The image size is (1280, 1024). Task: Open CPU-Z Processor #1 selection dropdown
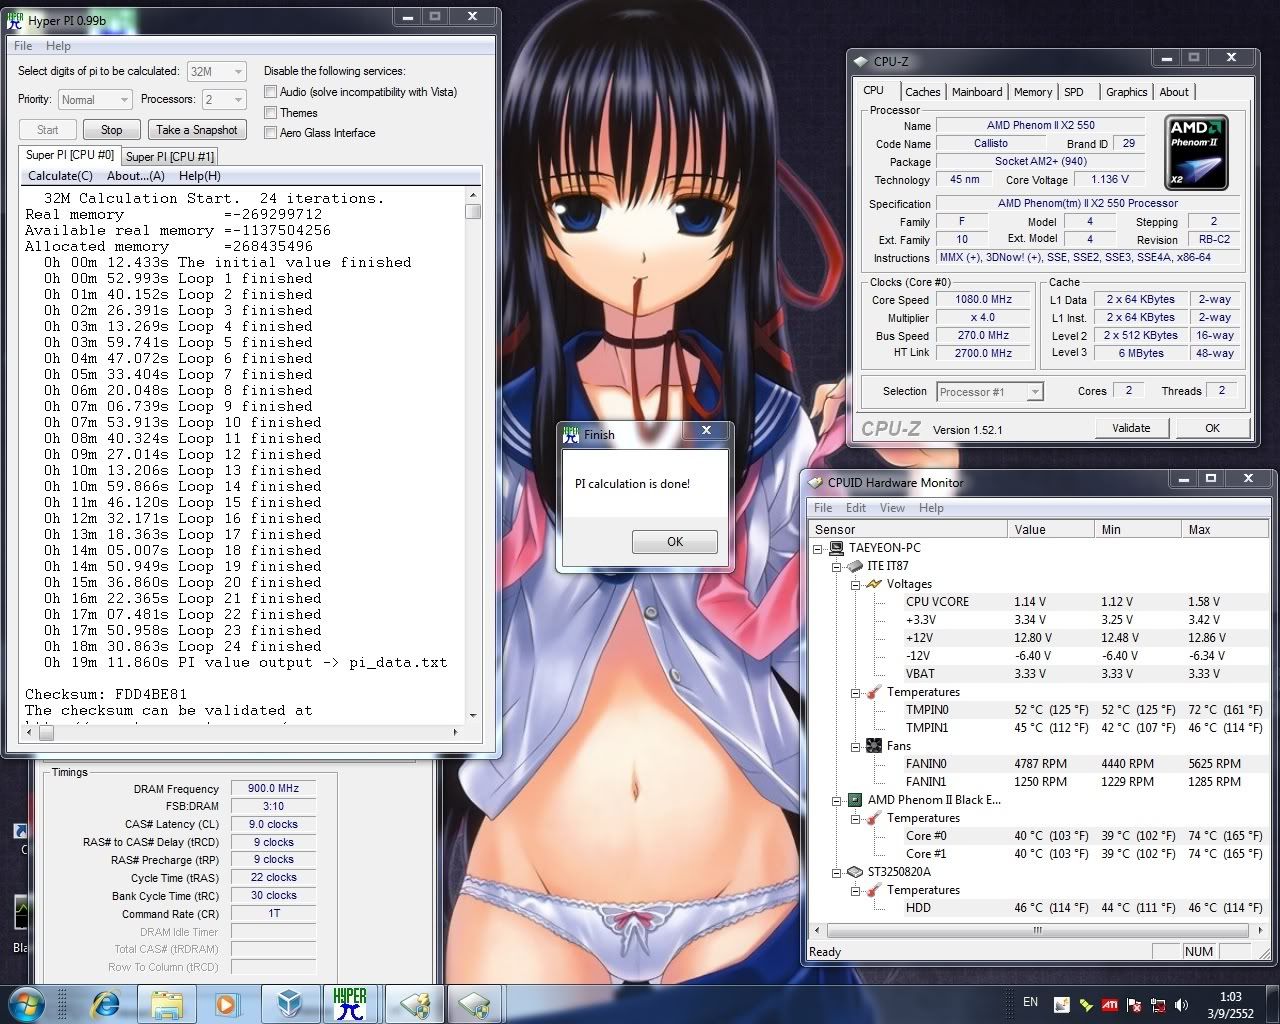(x=990, y=392)
